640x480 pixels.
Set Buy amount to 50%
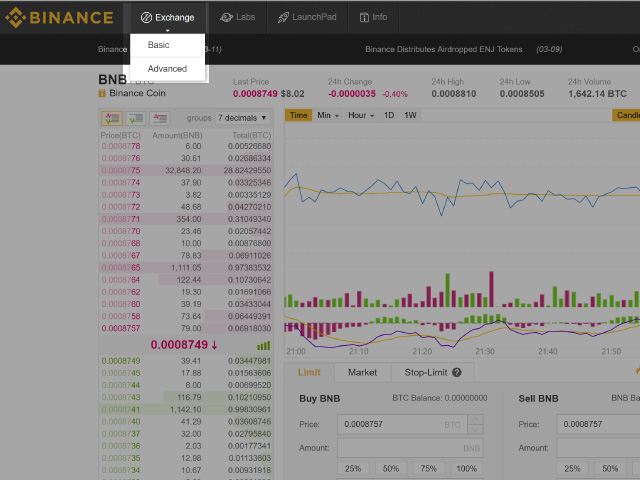391,469
